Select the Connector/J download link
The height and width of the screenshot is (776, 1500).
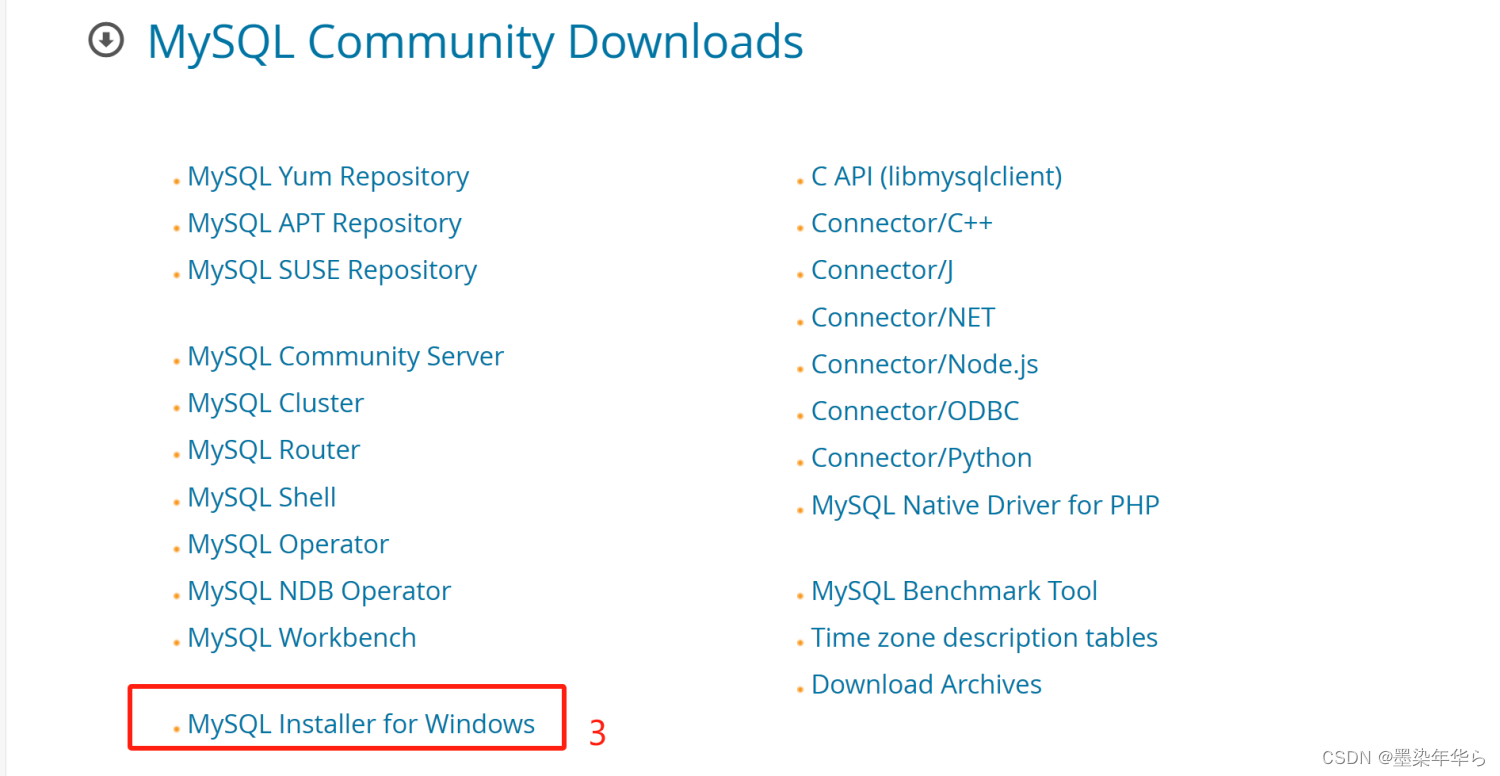tap(882, 271)
